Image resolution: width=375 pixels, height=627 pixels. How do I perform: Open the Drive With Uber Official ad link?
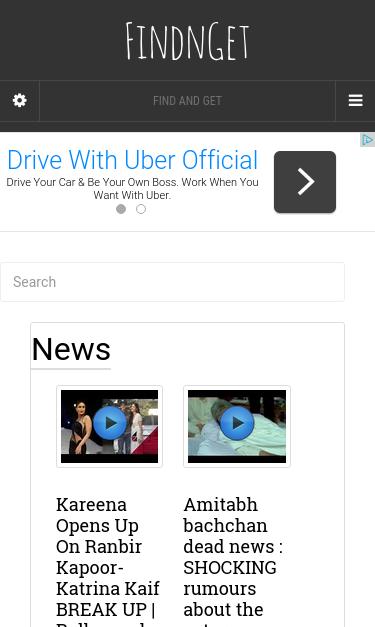tap(132, 160)
